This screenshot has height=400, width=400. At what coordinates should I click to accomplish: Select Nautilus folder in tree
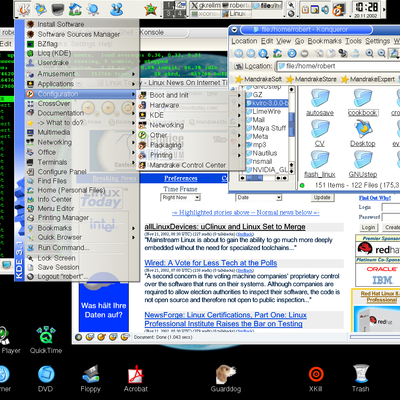coord(261,153)
